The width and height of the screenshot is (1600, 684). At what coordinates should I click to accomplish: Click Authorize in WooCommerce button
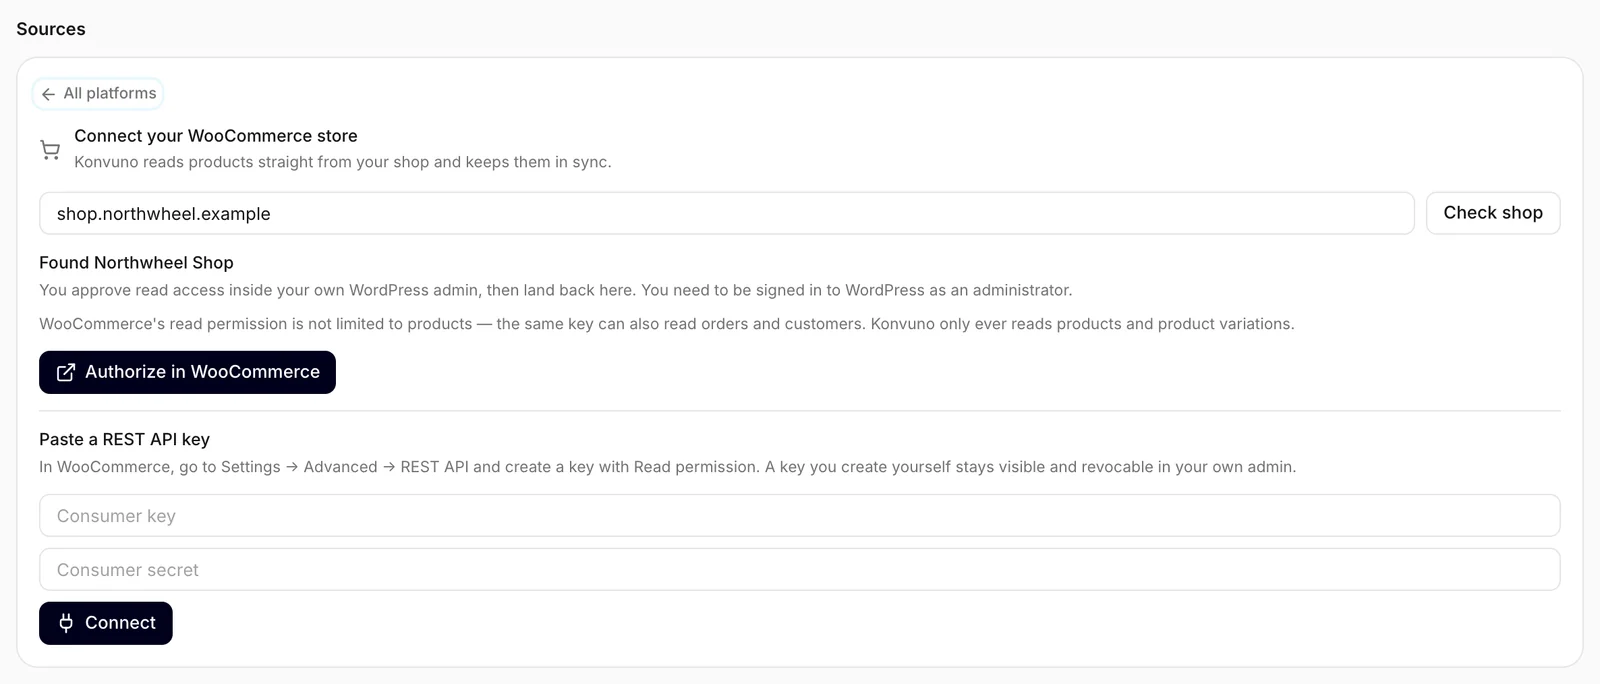coord(187,372)
